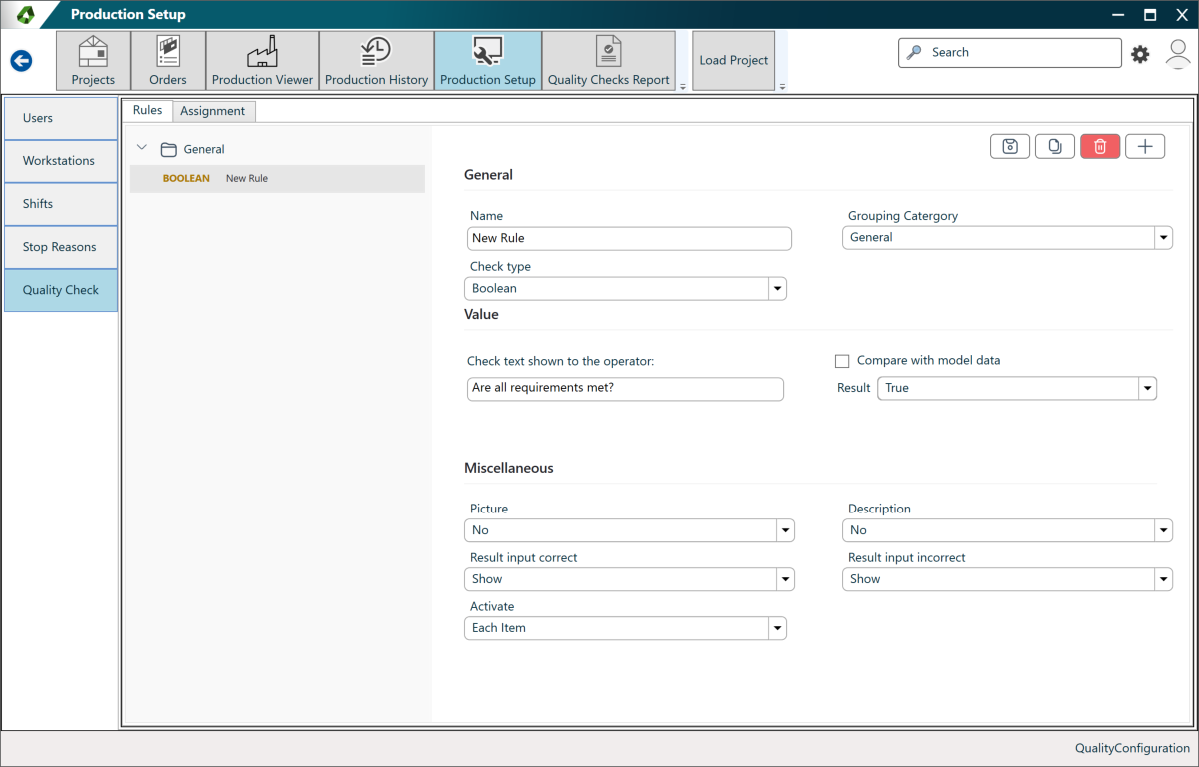Open the Quality Checks Report
Image resolution: width=1199 pixels, height=767 pixels.
(x=609, y=60)
